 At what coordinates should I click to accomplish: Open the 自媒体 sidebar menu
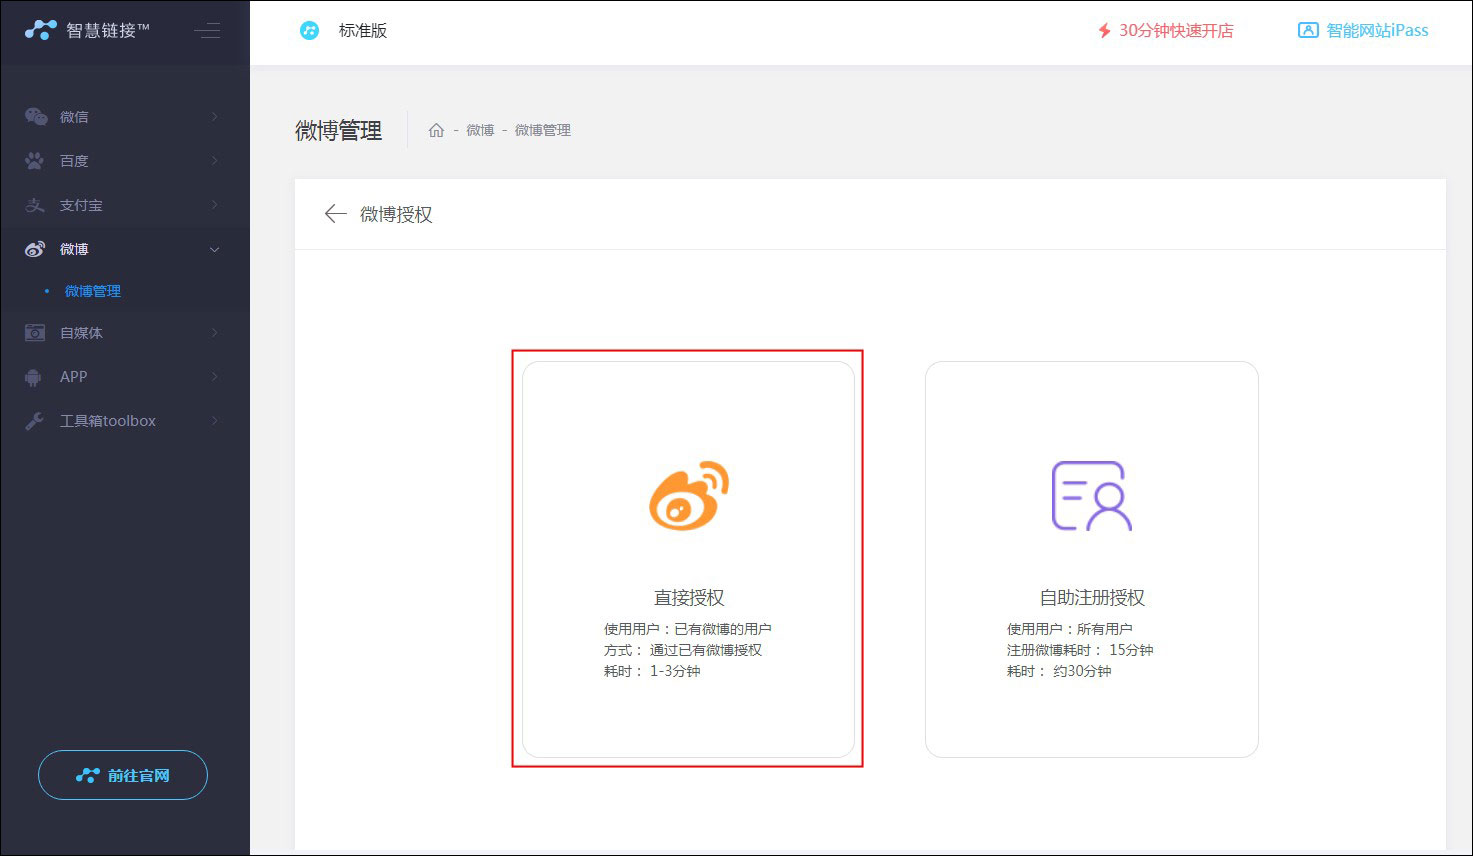(x=125, y=333)
